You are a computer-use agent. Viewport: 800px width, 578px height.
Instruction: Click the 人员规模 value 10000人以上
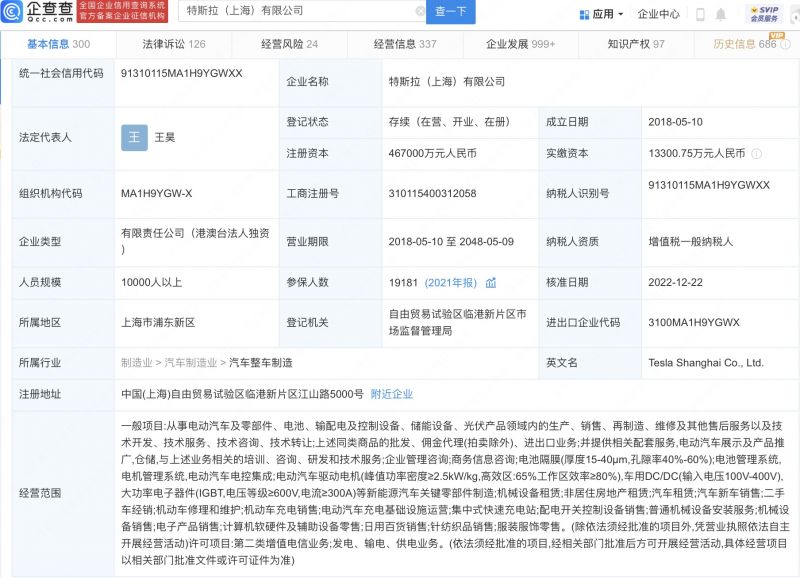pyautogui.click(x=152, y=282)
